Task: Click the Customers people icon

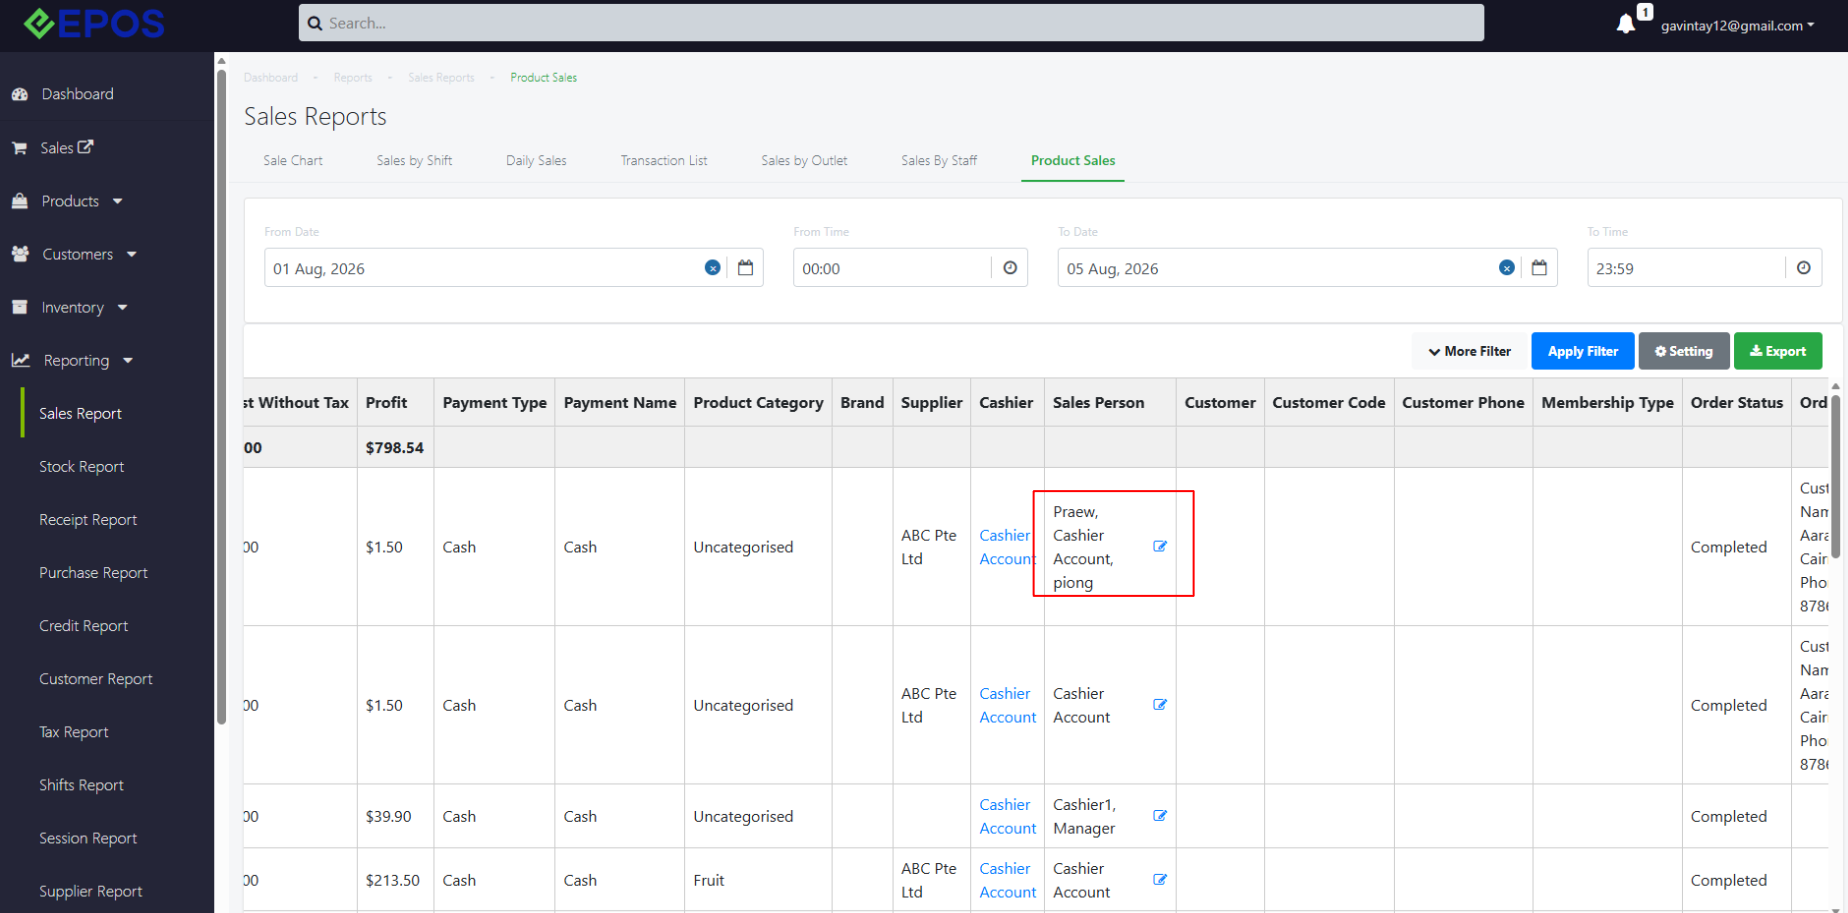Action: pyautogui.click(x=20, y=254)
